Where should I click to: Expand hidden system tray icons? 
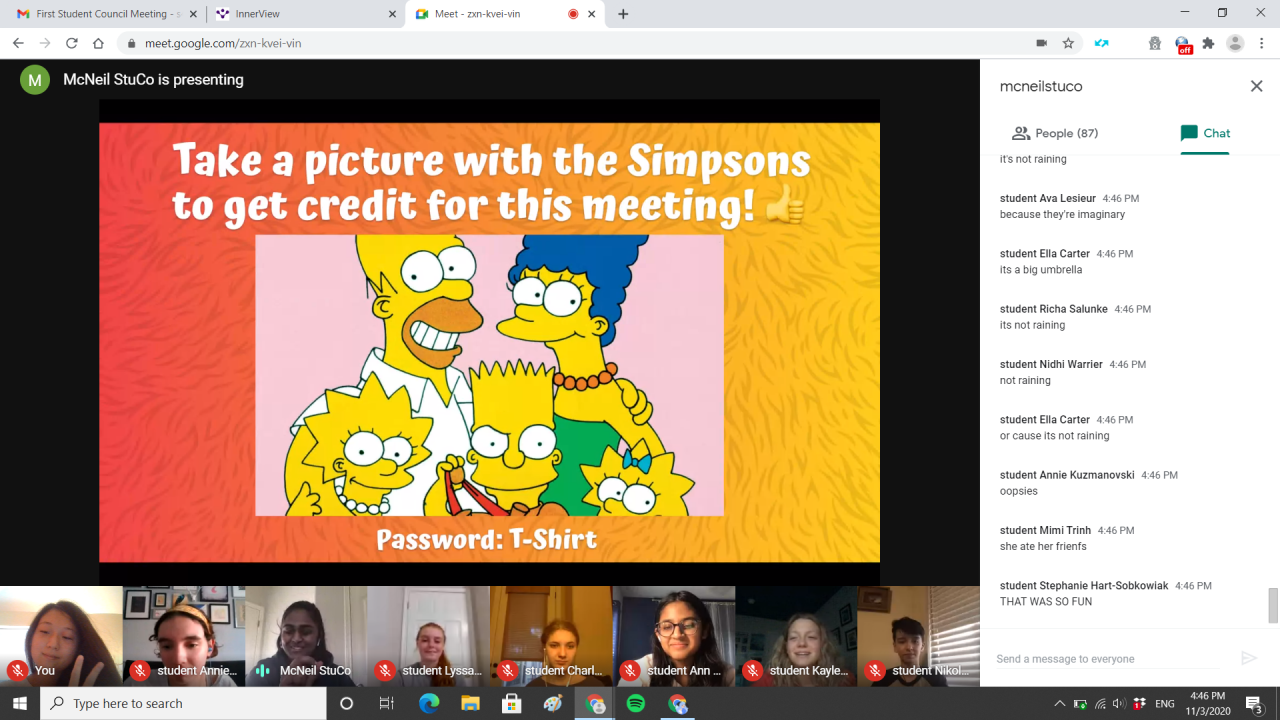click(1061, 704)
